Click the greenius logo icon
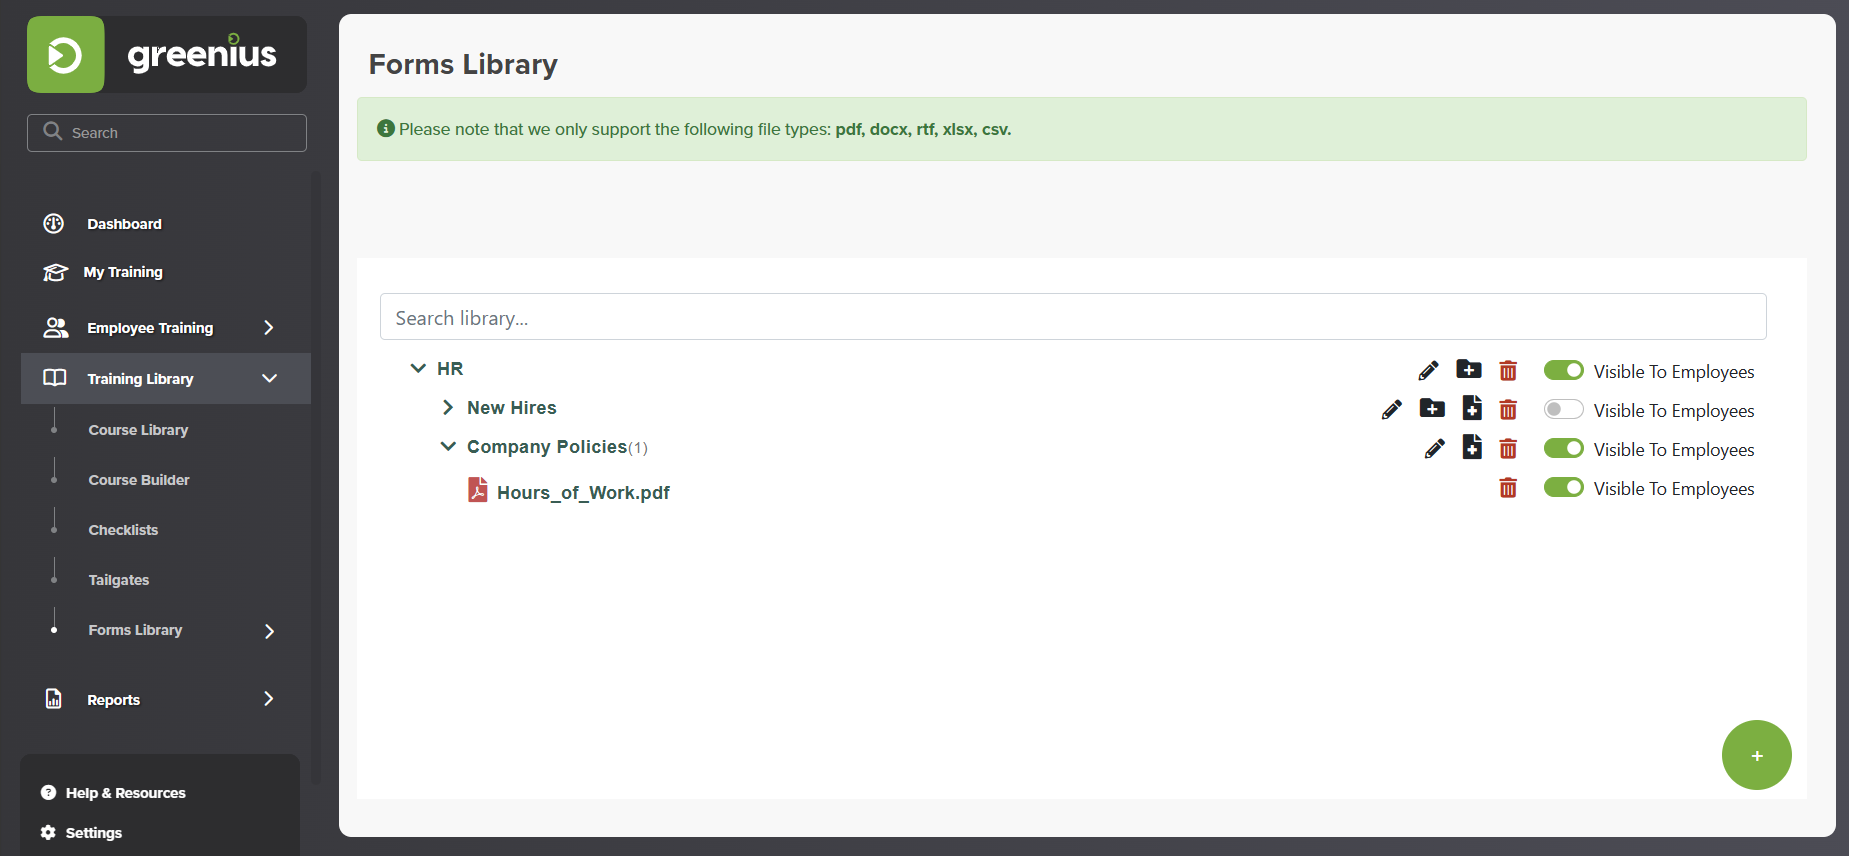Image resolution: width=1849 pixels, height=856 pixels. point(66,55)
